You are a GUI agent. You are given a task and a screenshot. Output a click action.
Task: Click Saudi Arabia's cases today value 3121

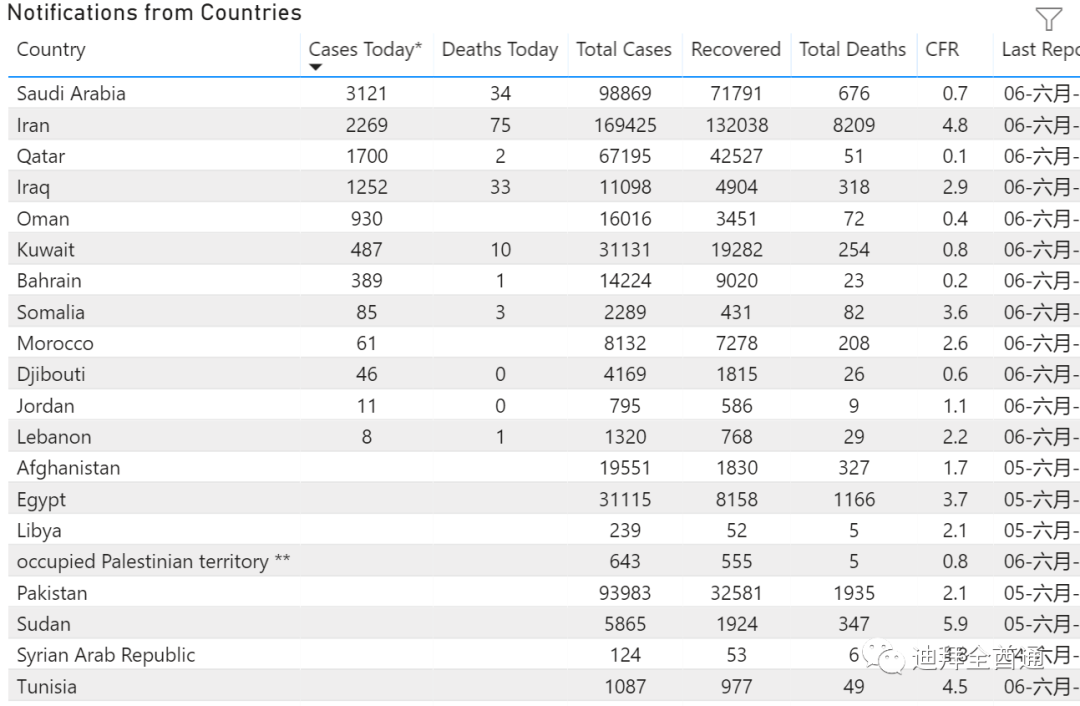click(366, 94)
